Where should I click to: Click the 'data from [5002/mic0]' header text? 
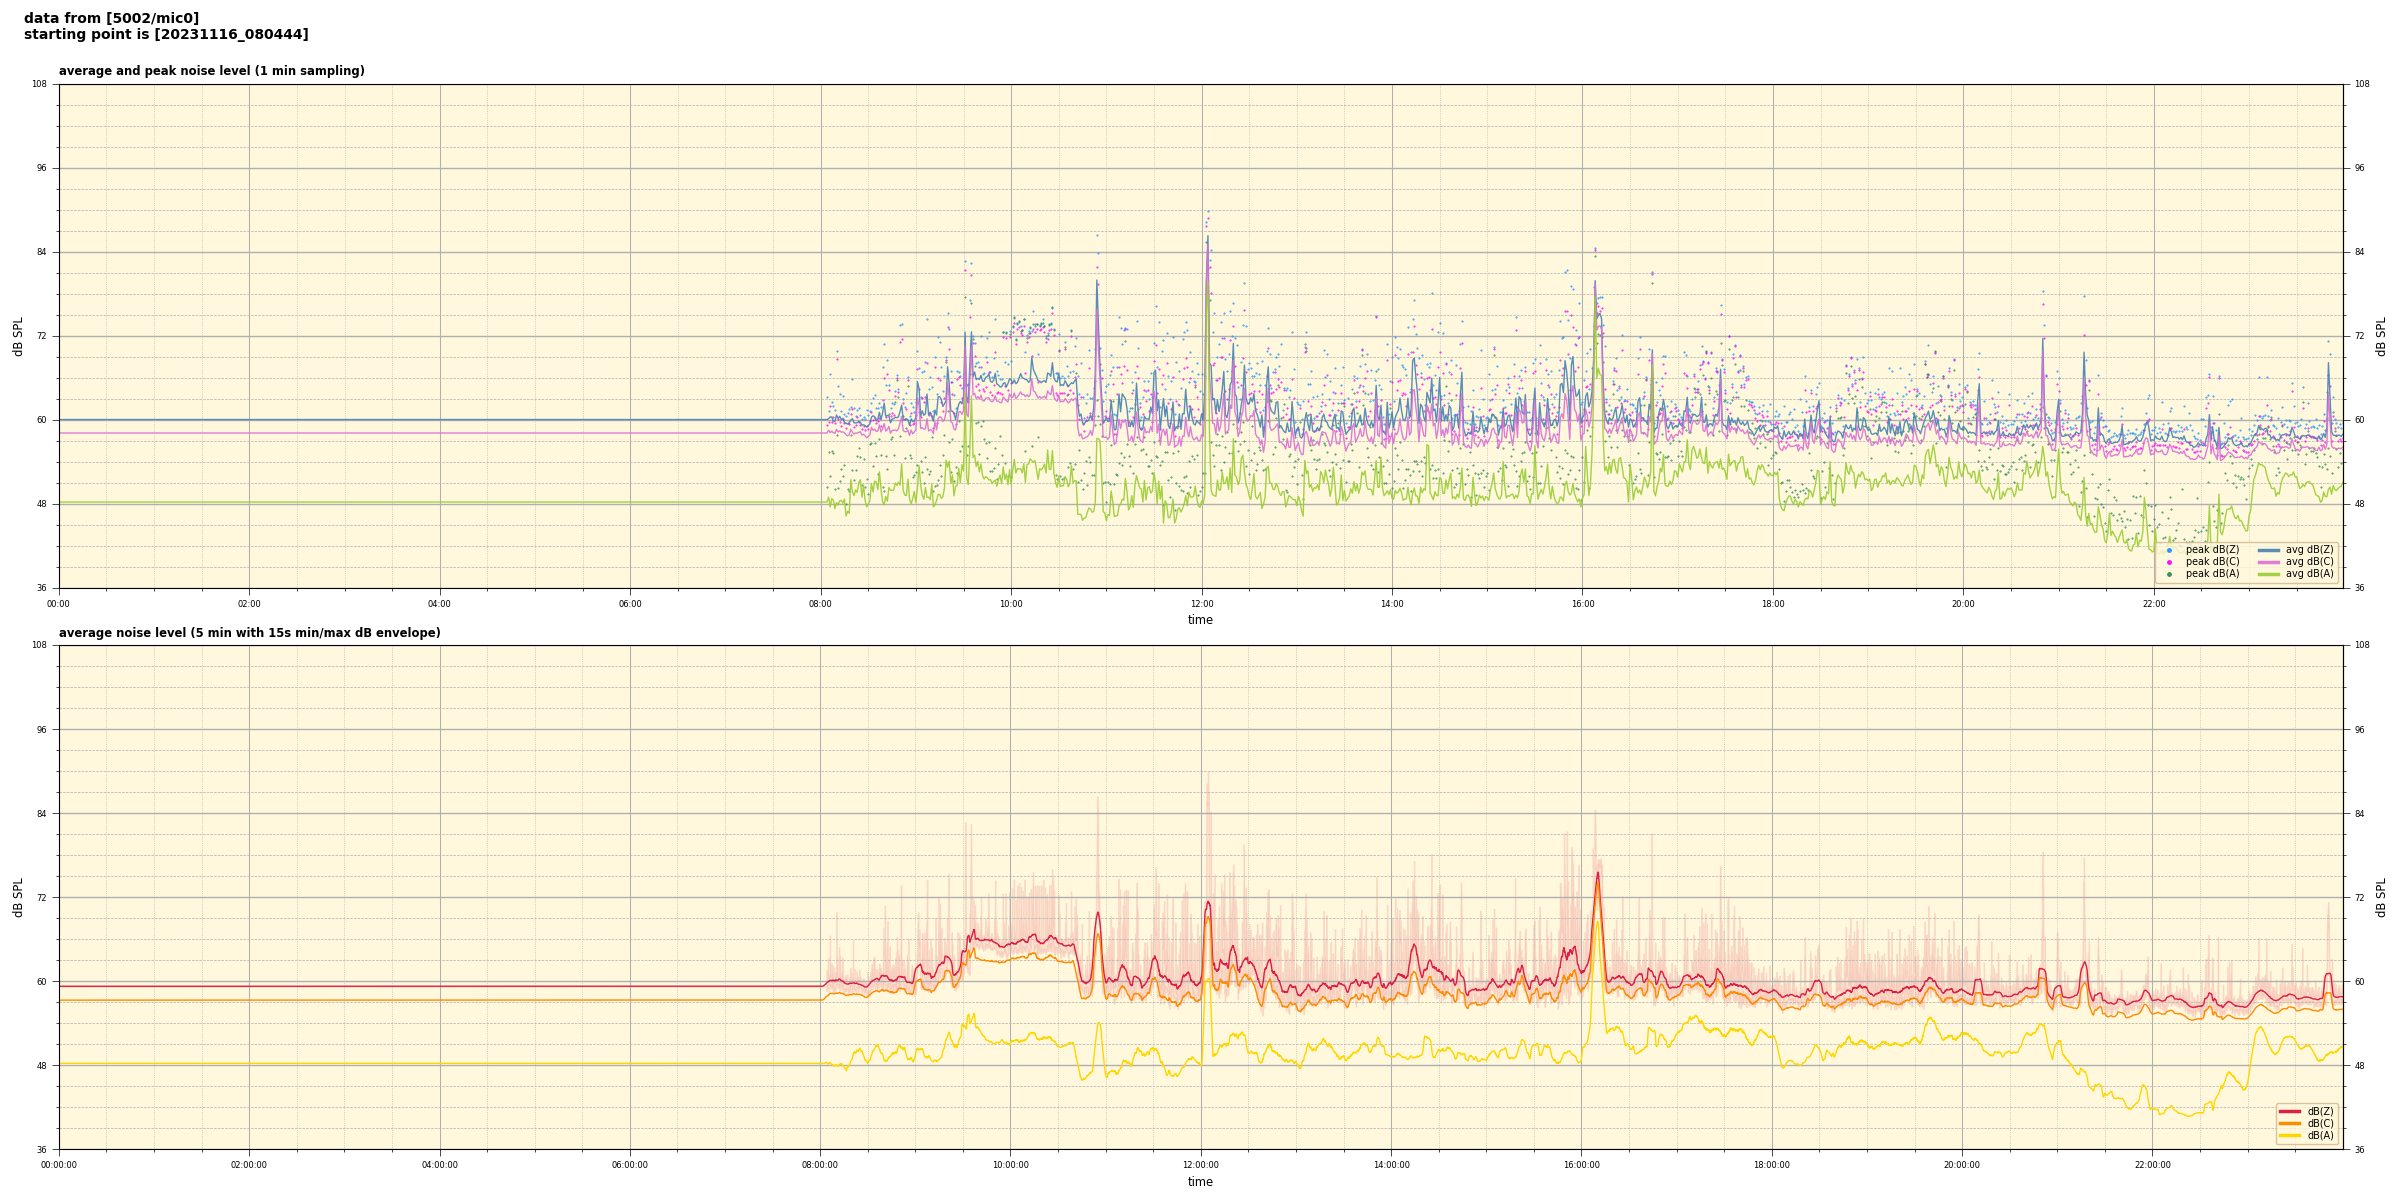(x=111, y=18)
